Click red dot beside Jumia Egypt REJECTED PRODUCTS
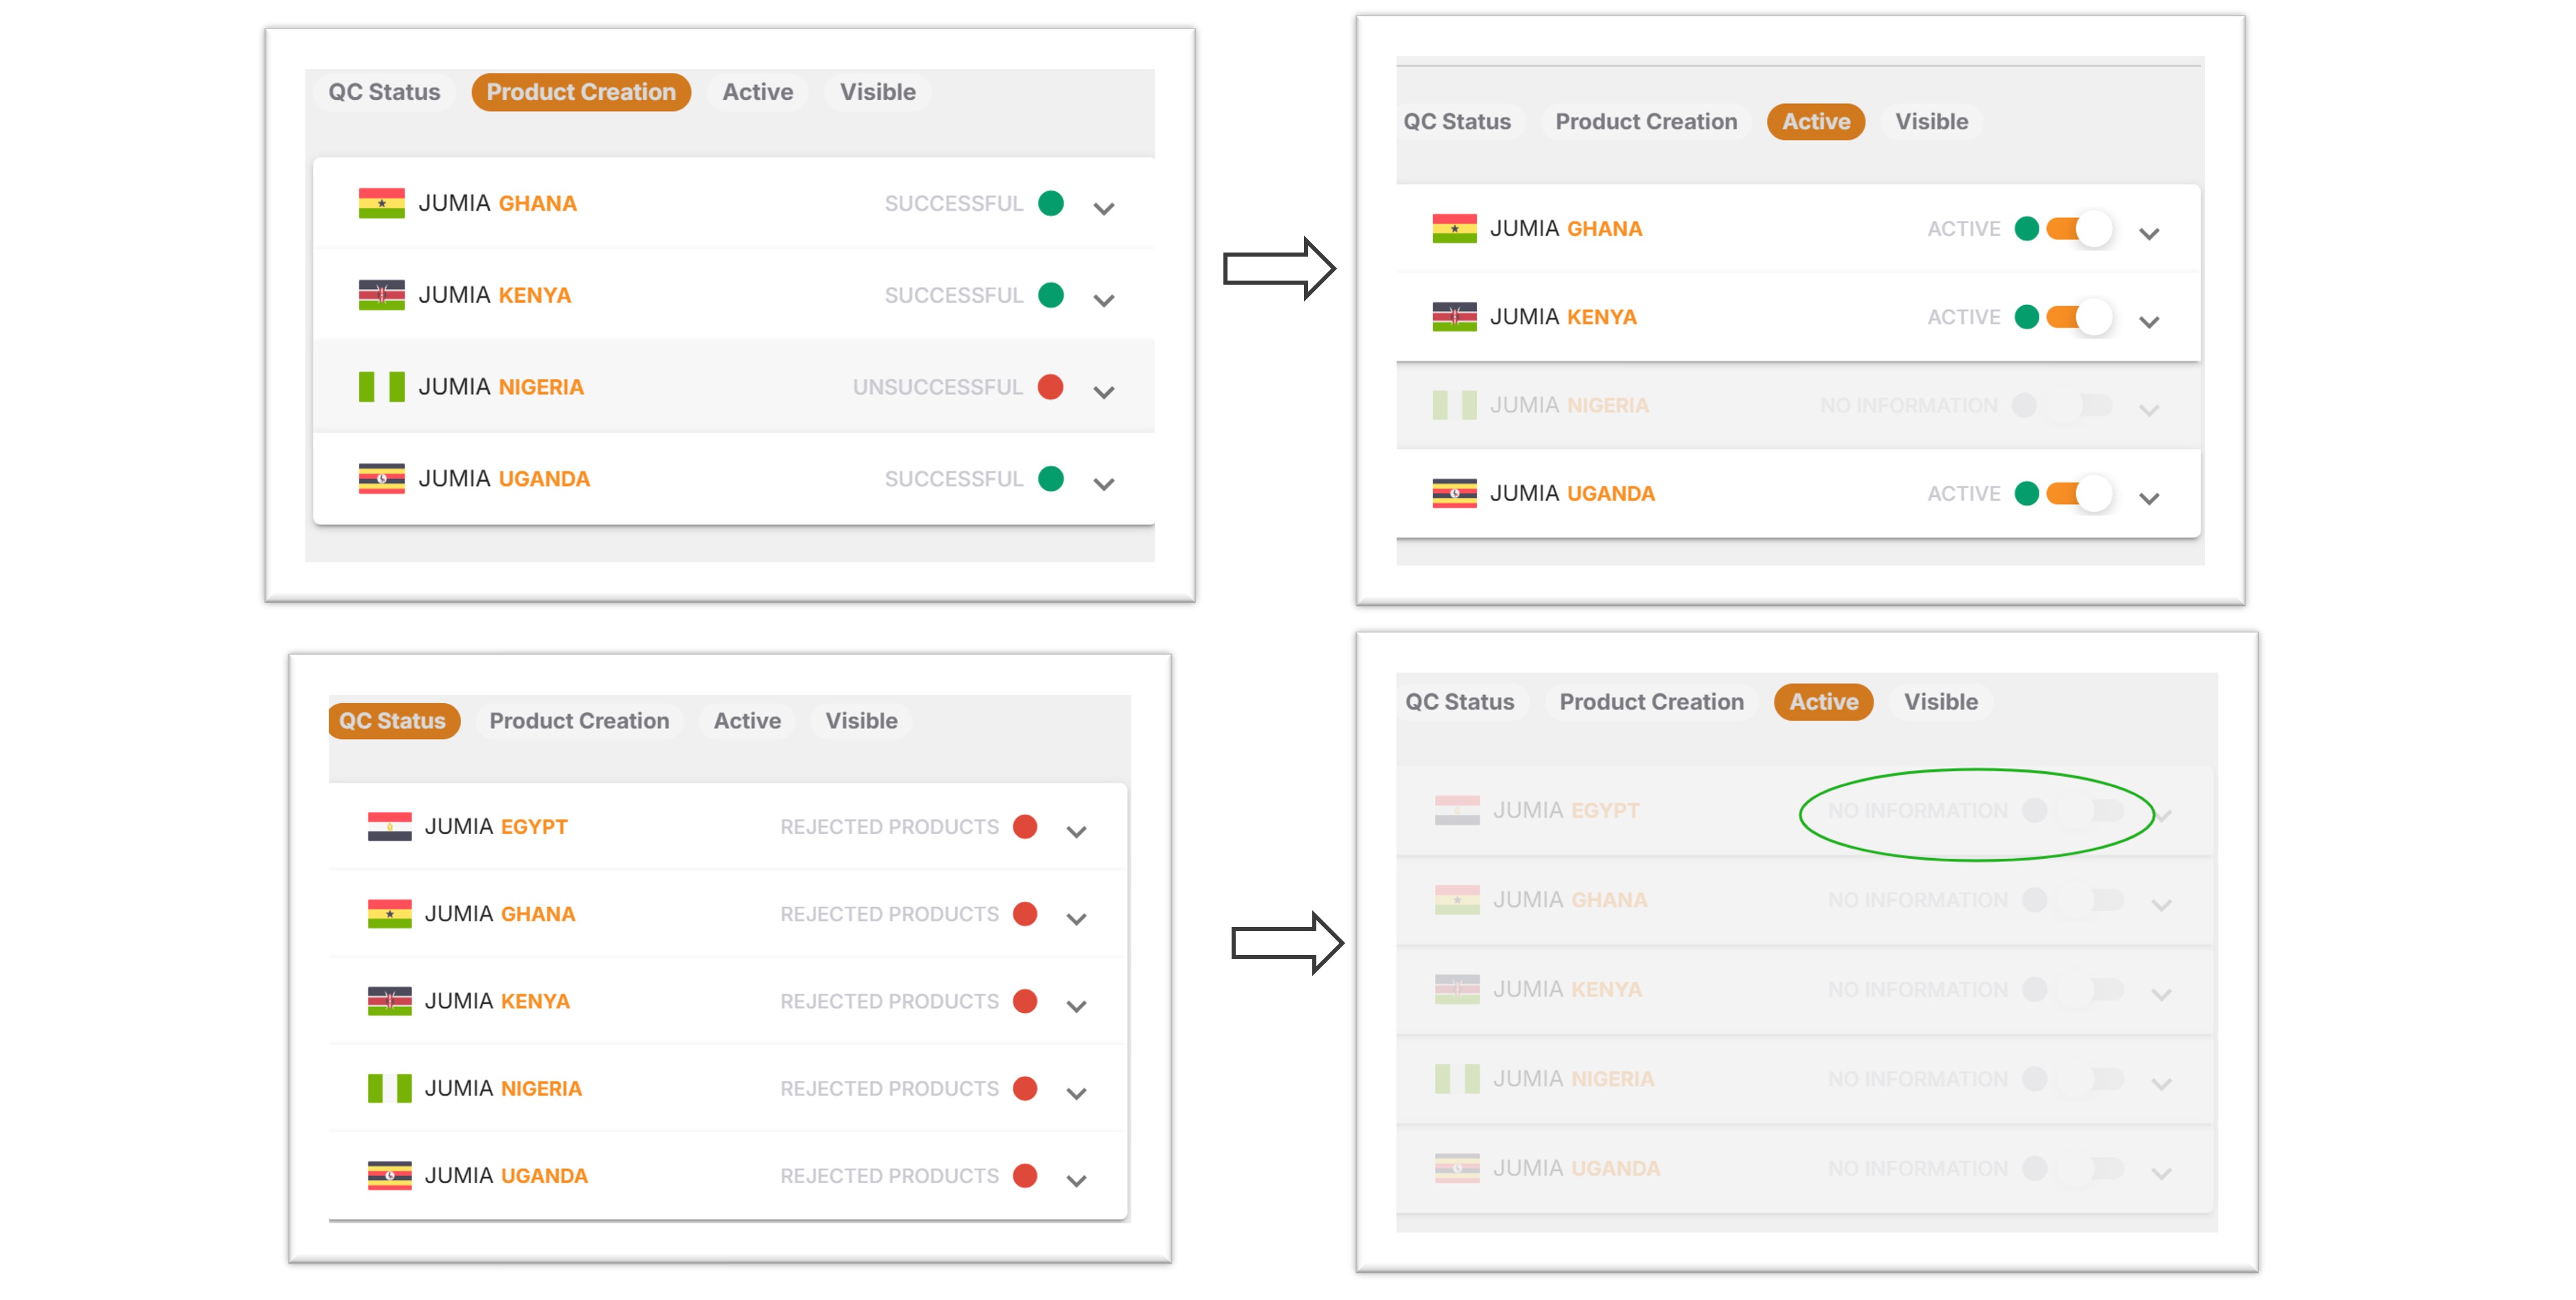The height and width of the screenshot is (1300, 2576). click(x=1024, y=827)
